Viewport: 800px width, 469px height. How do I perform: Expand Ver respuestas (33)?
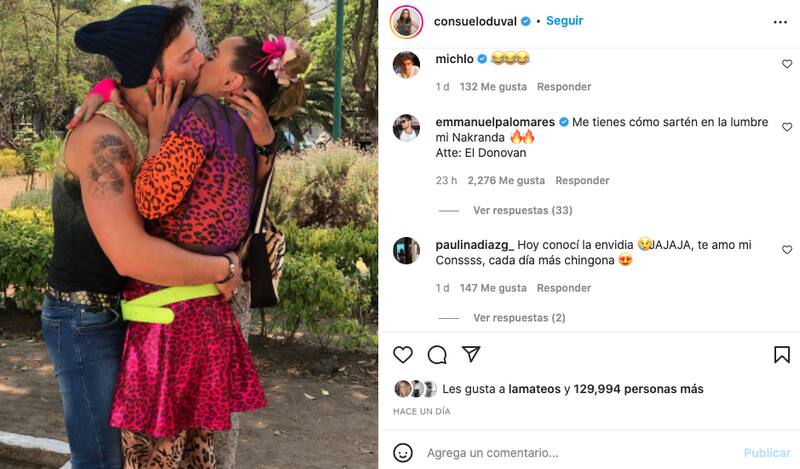pyautogui.click(x=522, y=210)
